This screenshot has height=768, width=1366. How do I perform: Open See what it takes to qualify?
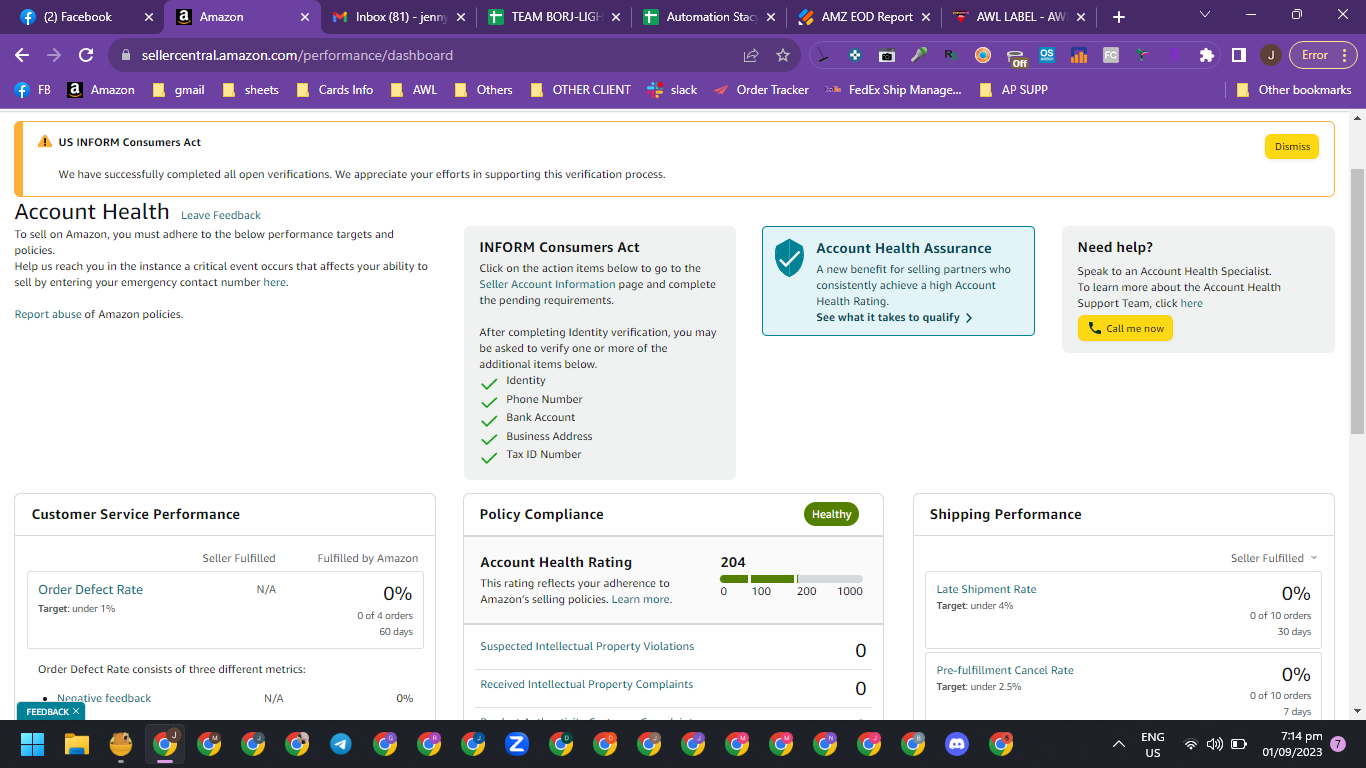[x=894, y=317]
